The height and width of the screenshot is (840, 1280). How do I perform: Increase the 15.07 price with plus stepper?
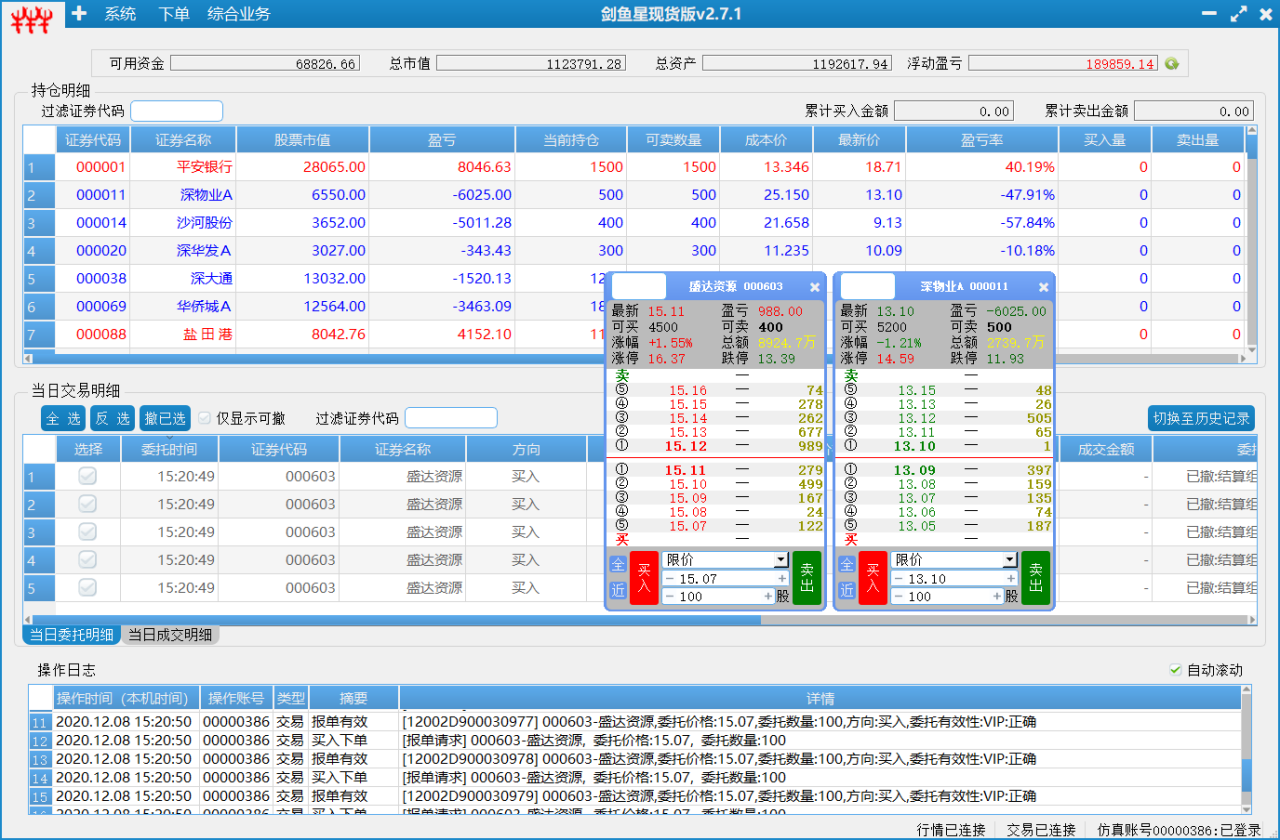point(783,579)
